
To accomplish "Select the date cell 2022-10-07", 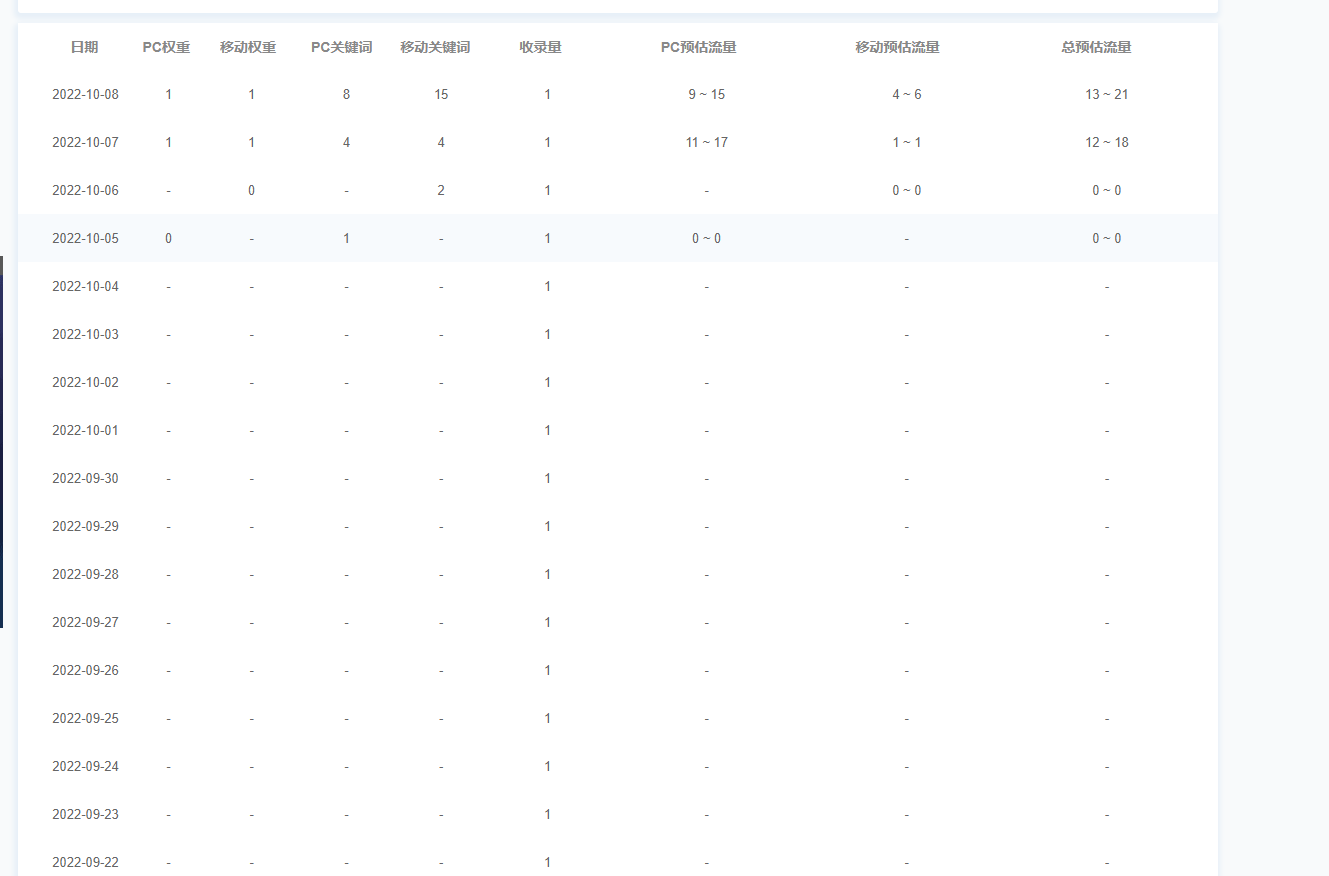I will (x=85, y=142).
